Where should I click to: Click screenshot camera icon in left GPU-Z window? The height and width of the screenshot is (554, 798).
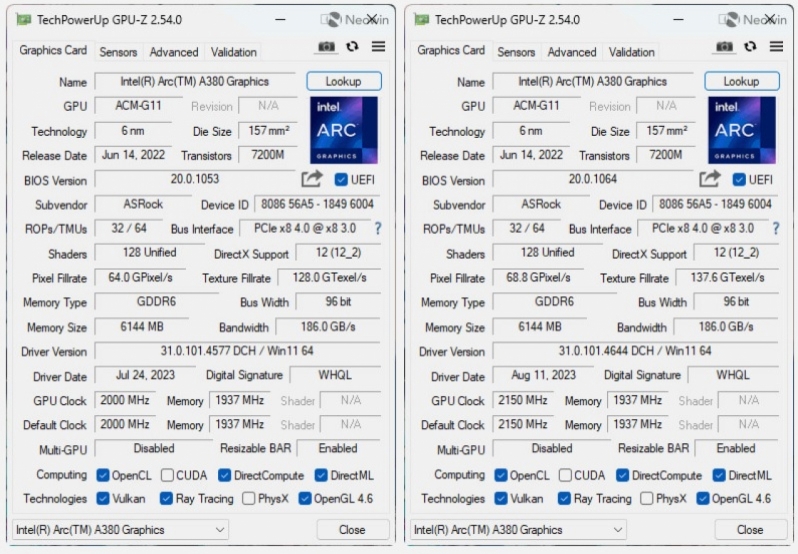click(x=326, y=47)
